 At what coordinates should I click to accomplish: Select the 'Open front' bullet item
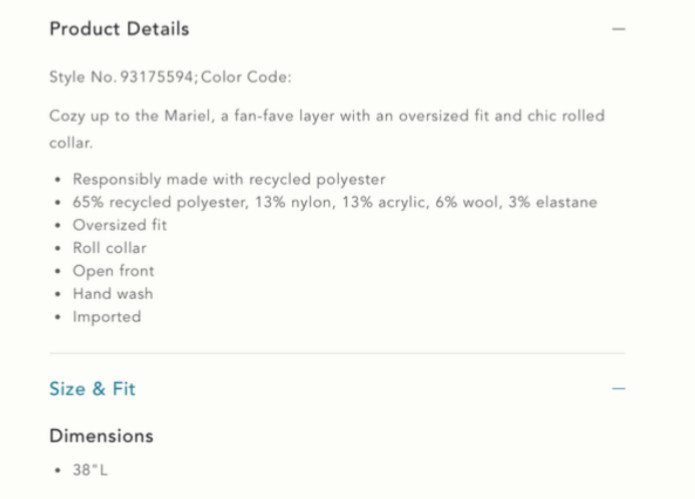coord(113,271)
